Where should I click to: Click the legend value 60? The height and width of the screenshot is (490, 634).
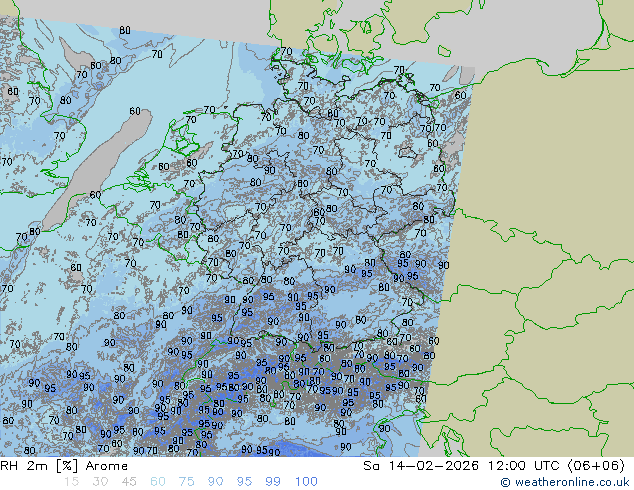[158, 482]
